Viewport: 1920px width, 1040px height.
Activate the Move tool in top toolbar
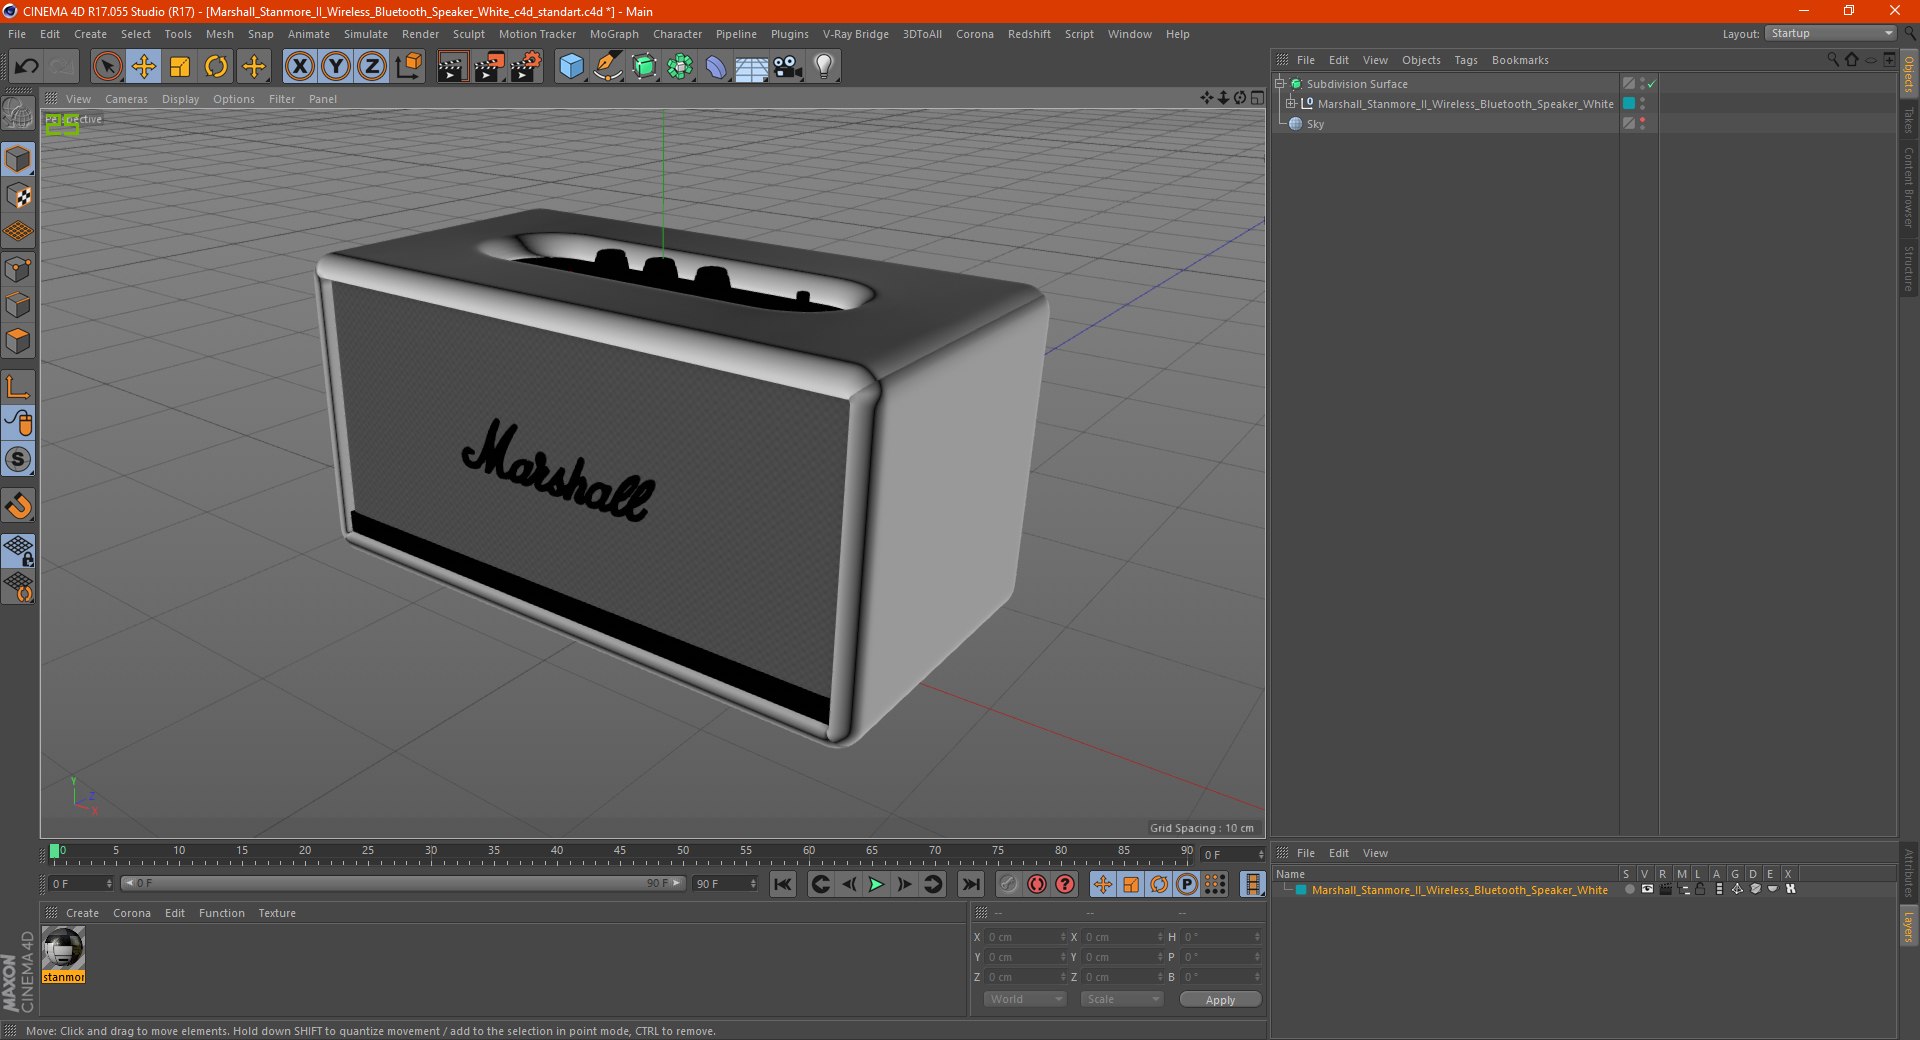coord(144,67)
